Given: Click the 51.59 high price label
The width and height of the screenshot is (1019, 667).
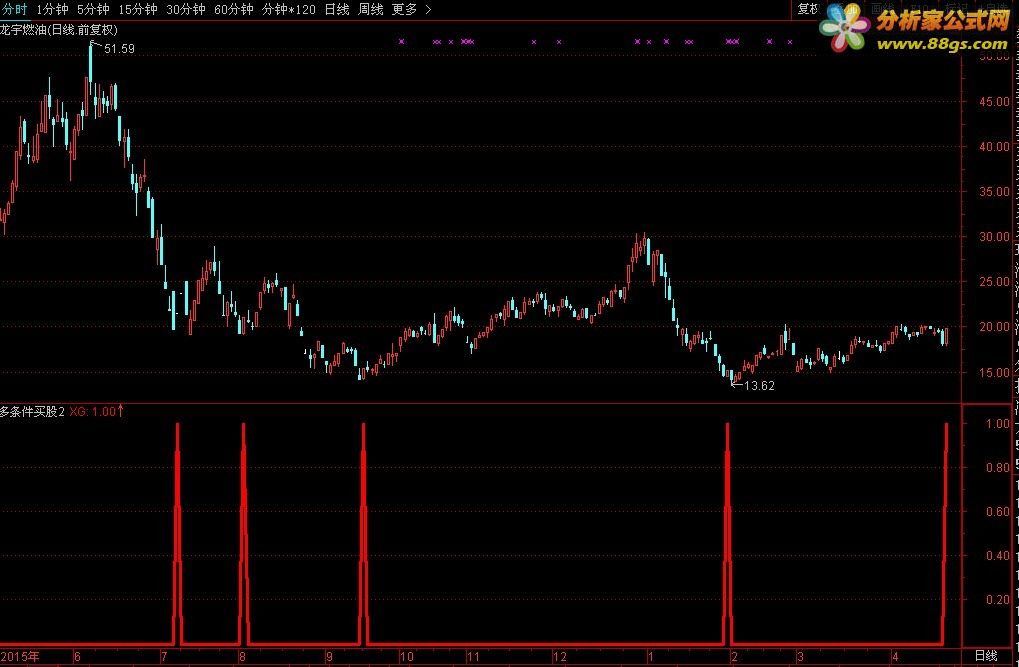Looking at the screenshot, I should click(x=119, y=49).
